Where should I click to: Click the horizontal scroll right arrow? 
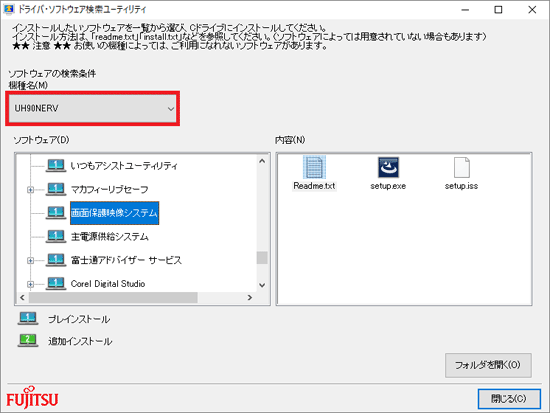click(x=250, y=298)
